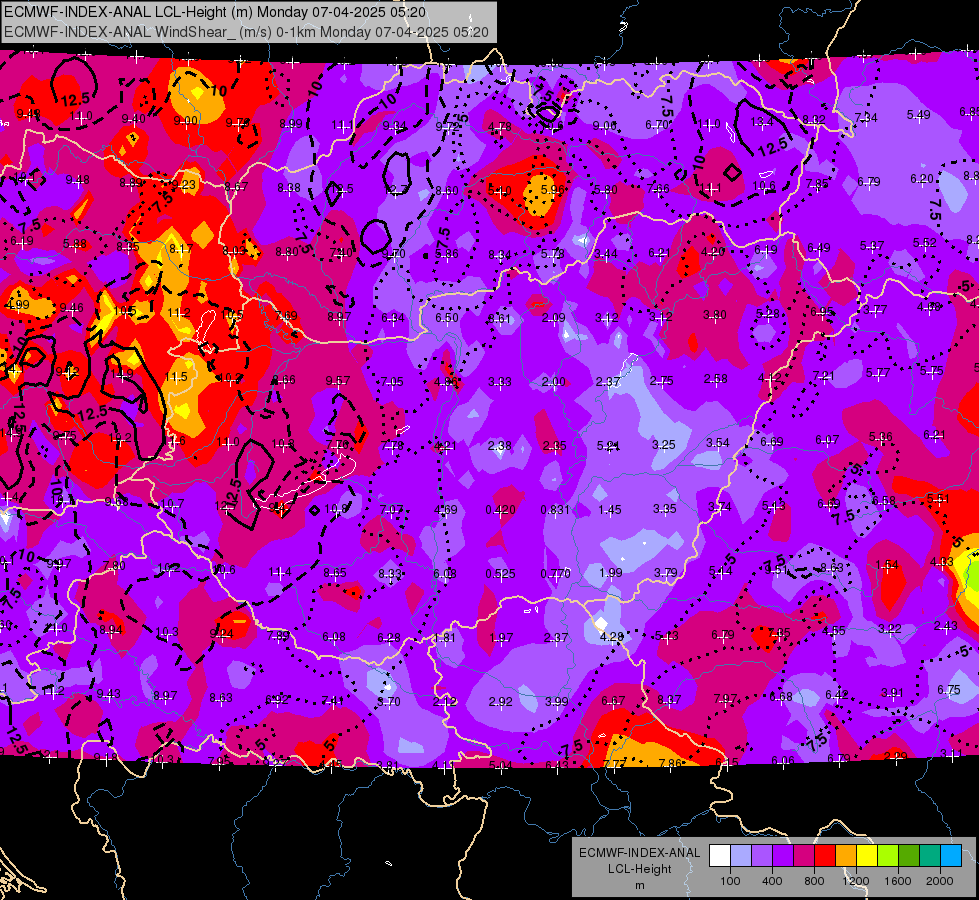This screenshot has height=900, width=979.
Task: Click the grid value 1.45
Action: 609,510
